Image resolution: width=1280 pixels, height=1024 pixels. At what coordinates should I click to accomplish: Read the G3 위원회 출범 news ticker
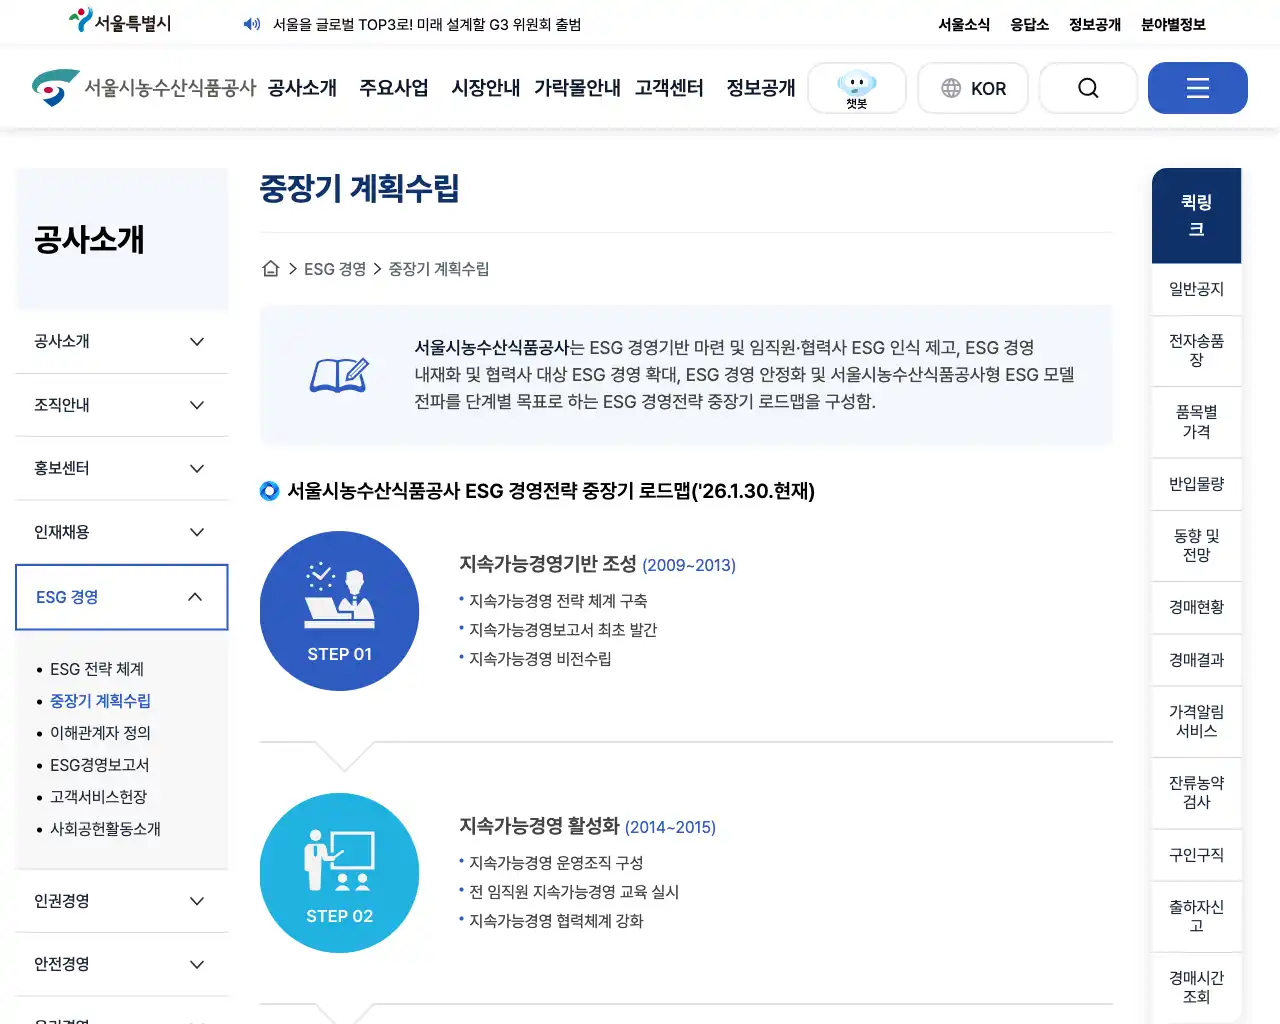(427, 24)
